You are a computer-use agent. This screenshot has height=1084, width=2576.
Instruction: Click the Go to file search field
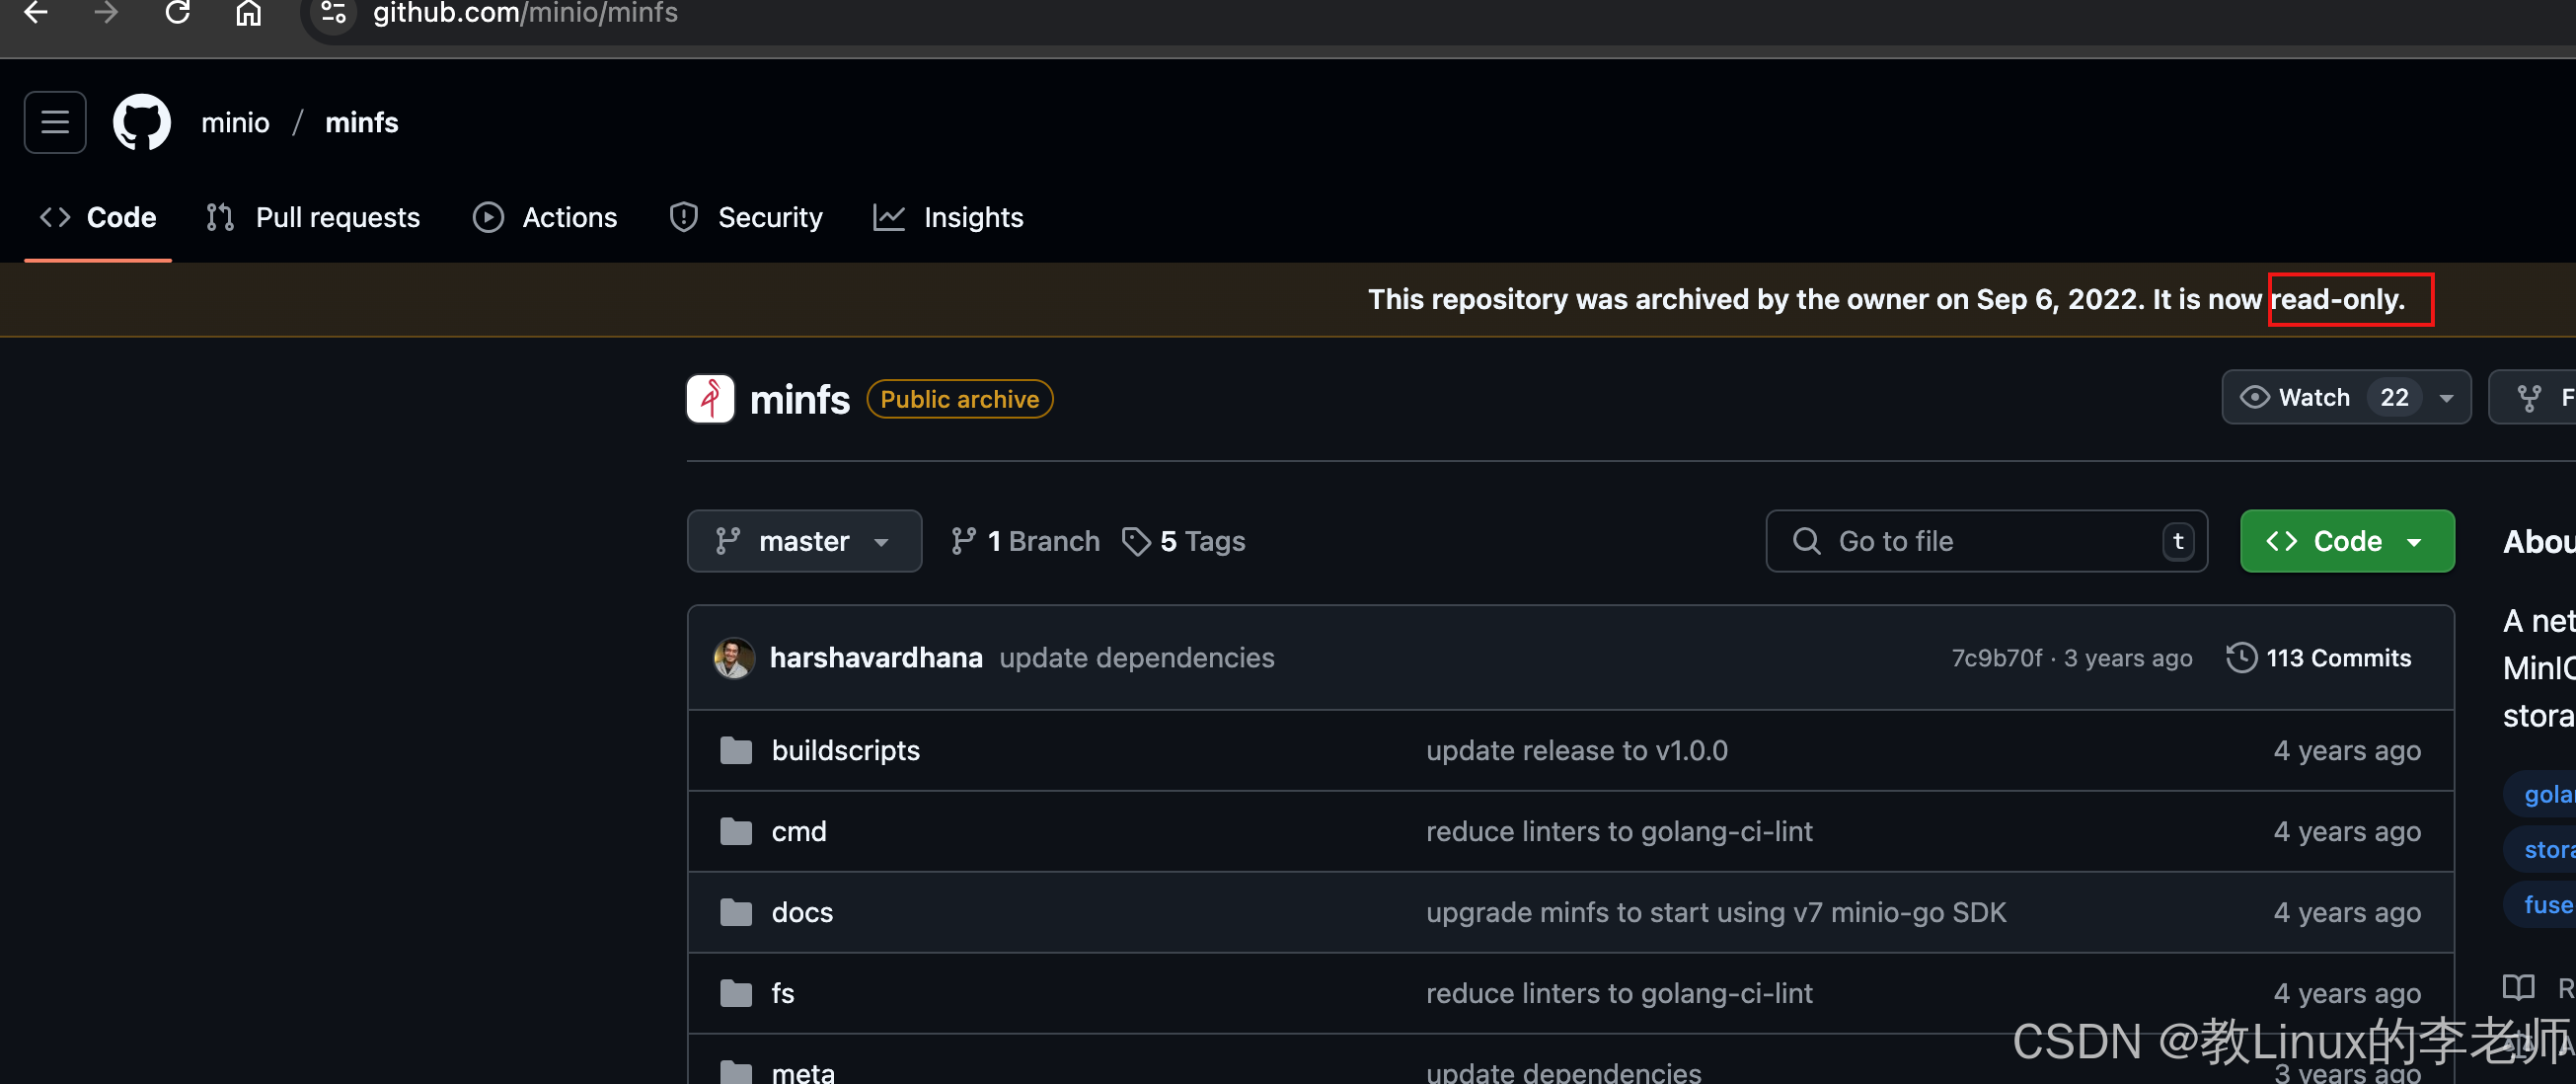coord(1985,541)
